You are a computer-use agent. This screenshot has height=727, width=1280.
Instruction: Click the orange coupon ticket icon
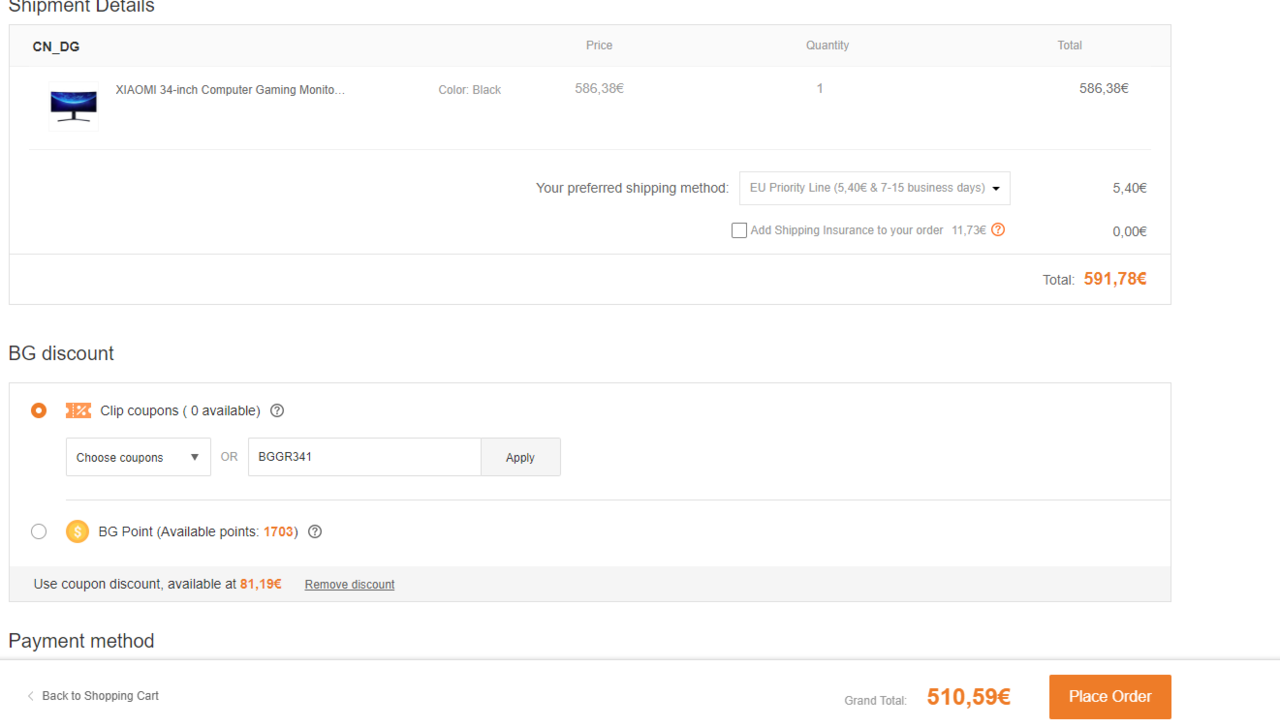(x=78, y=411)
